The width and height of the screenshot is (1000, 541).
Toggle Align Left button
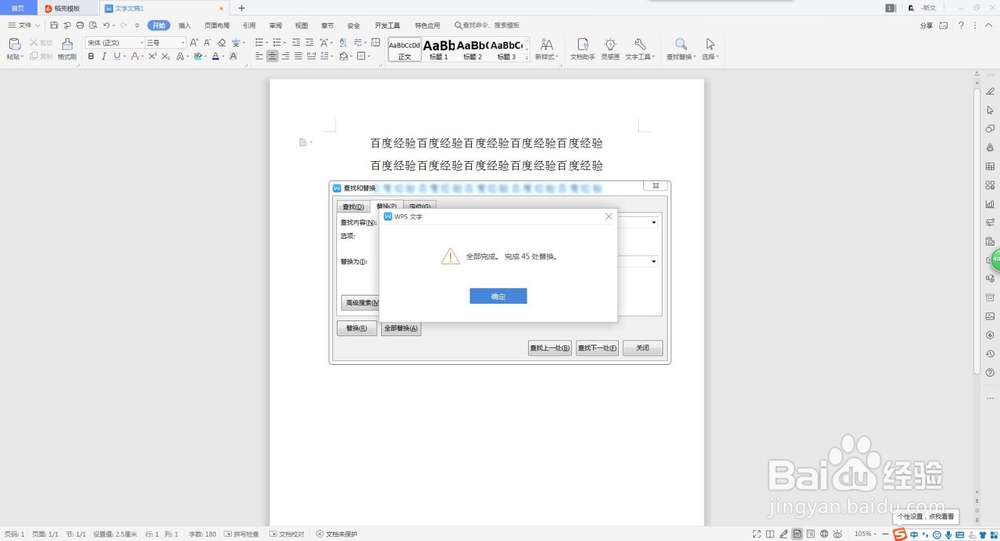(259, 56)
